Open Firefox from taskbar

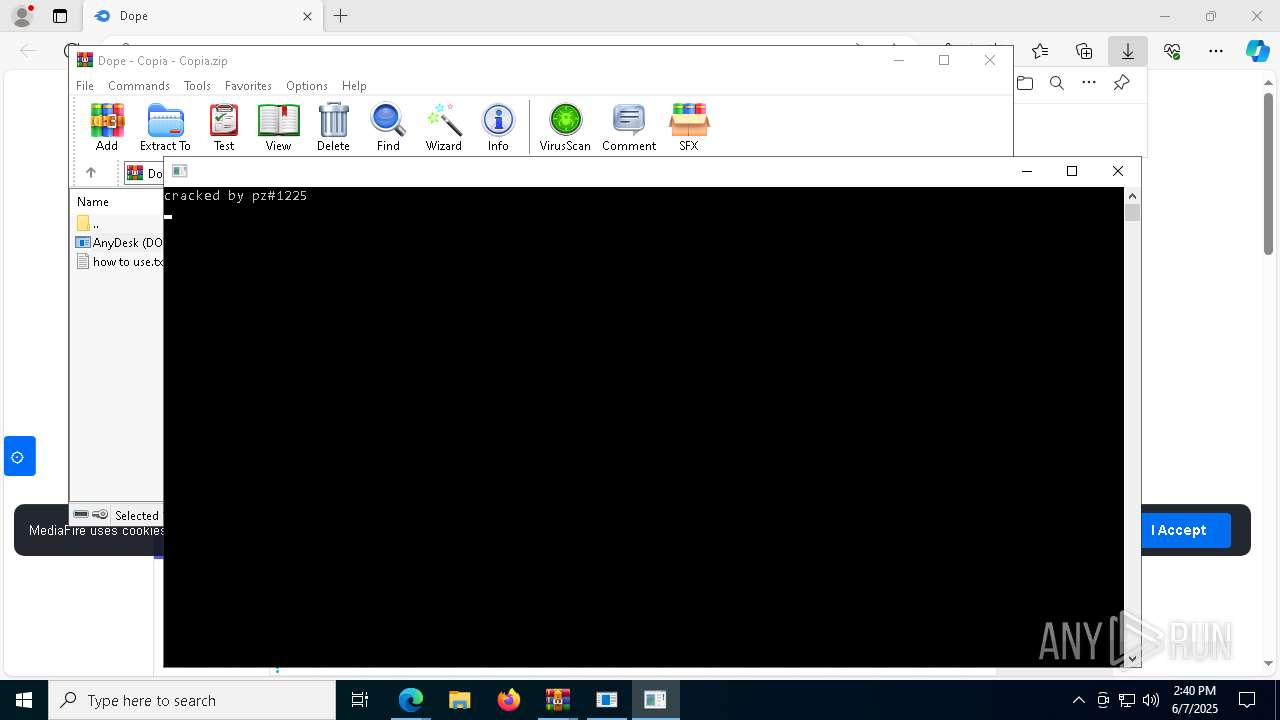(x=509, y=700)
